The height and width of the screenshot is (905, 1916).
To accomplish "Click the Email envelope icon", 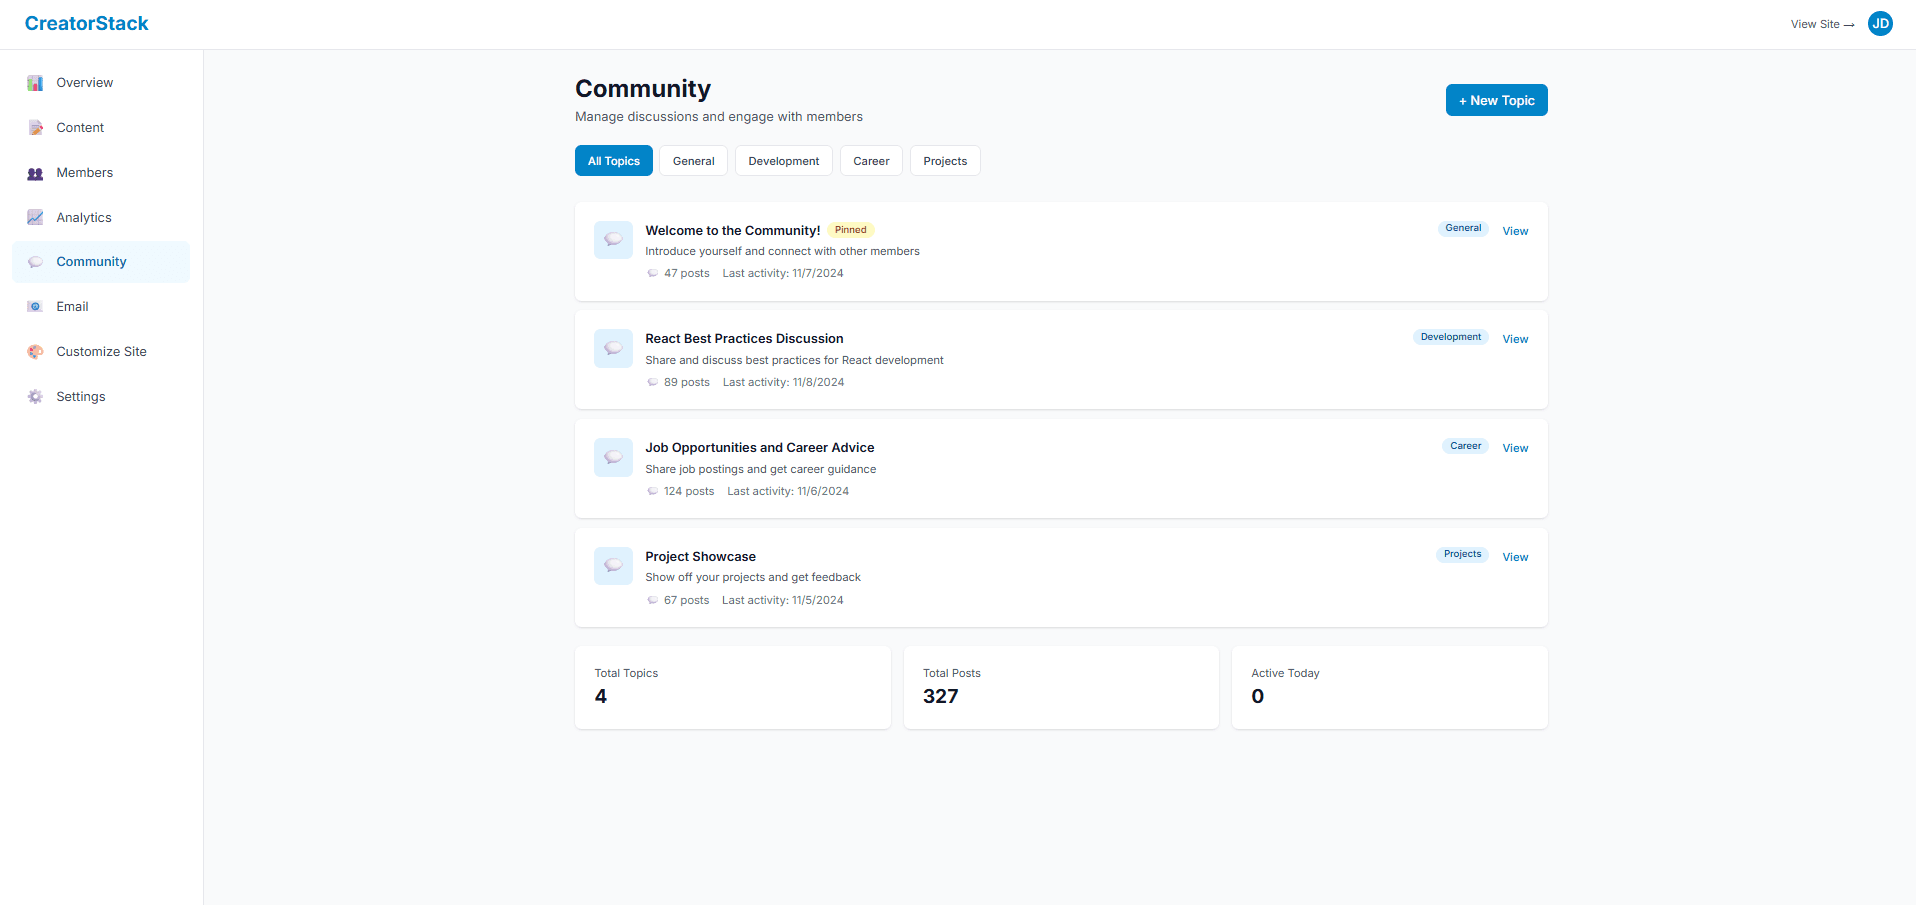I will pyautogui.click(x=35, y=306).
